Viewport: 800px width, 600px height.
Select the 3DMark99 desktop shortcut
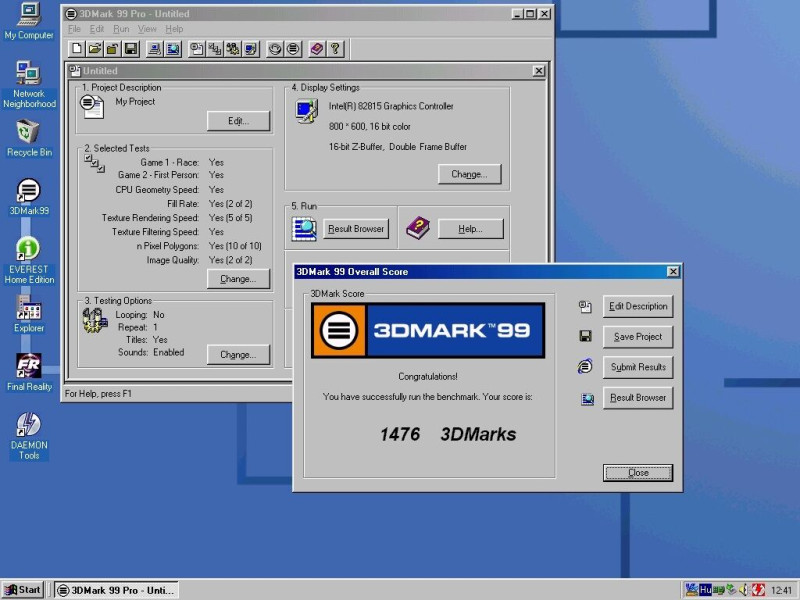29,197
